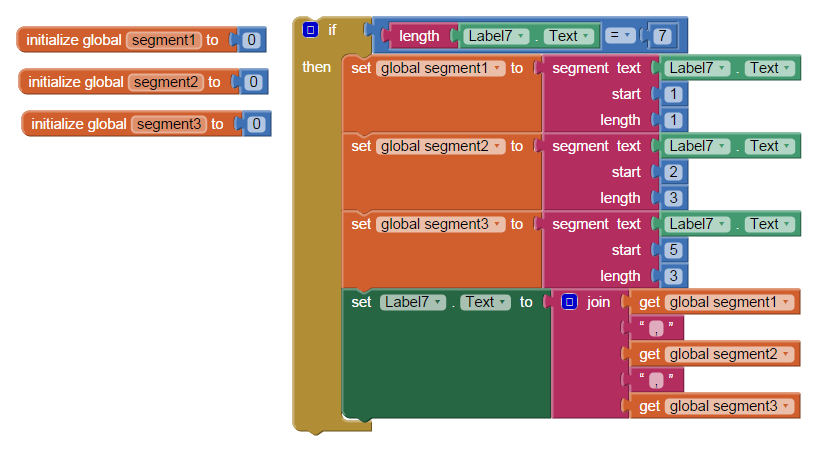This screenshot has width=825, height=453.
Task: Click the blue mutator icon on the join block
Action: 569,302
